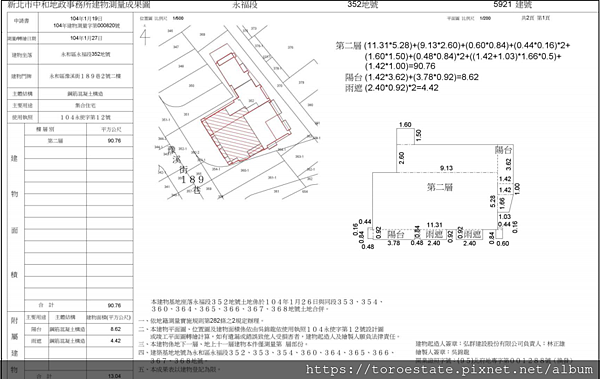The width and height of the screenshot is (600, 379).
Task: Click the 第二層 area formula's first line
Action: [x=453, y=46]
